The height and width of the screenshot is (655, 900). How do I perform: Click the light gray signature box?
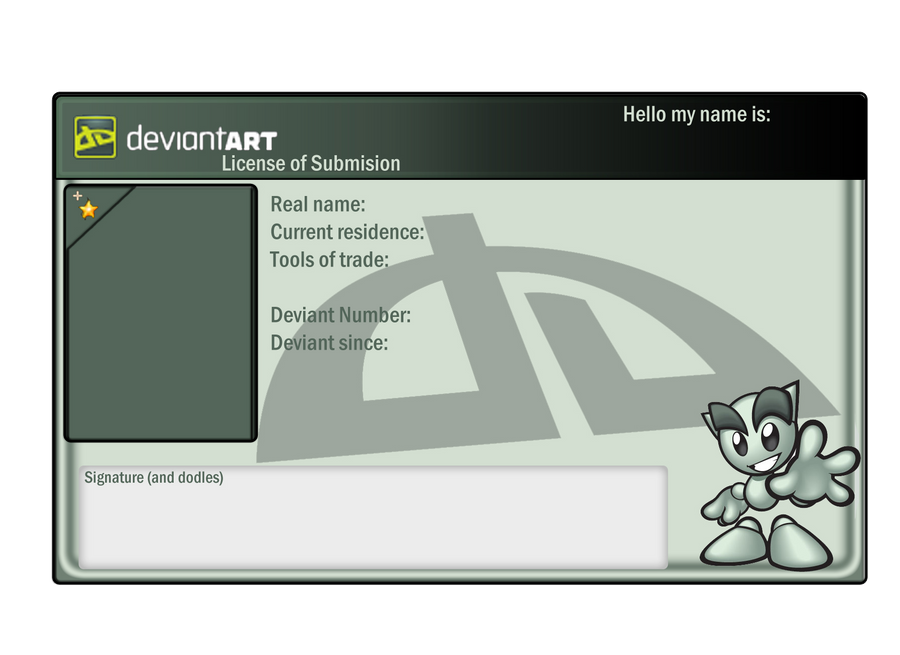(373, 517)
